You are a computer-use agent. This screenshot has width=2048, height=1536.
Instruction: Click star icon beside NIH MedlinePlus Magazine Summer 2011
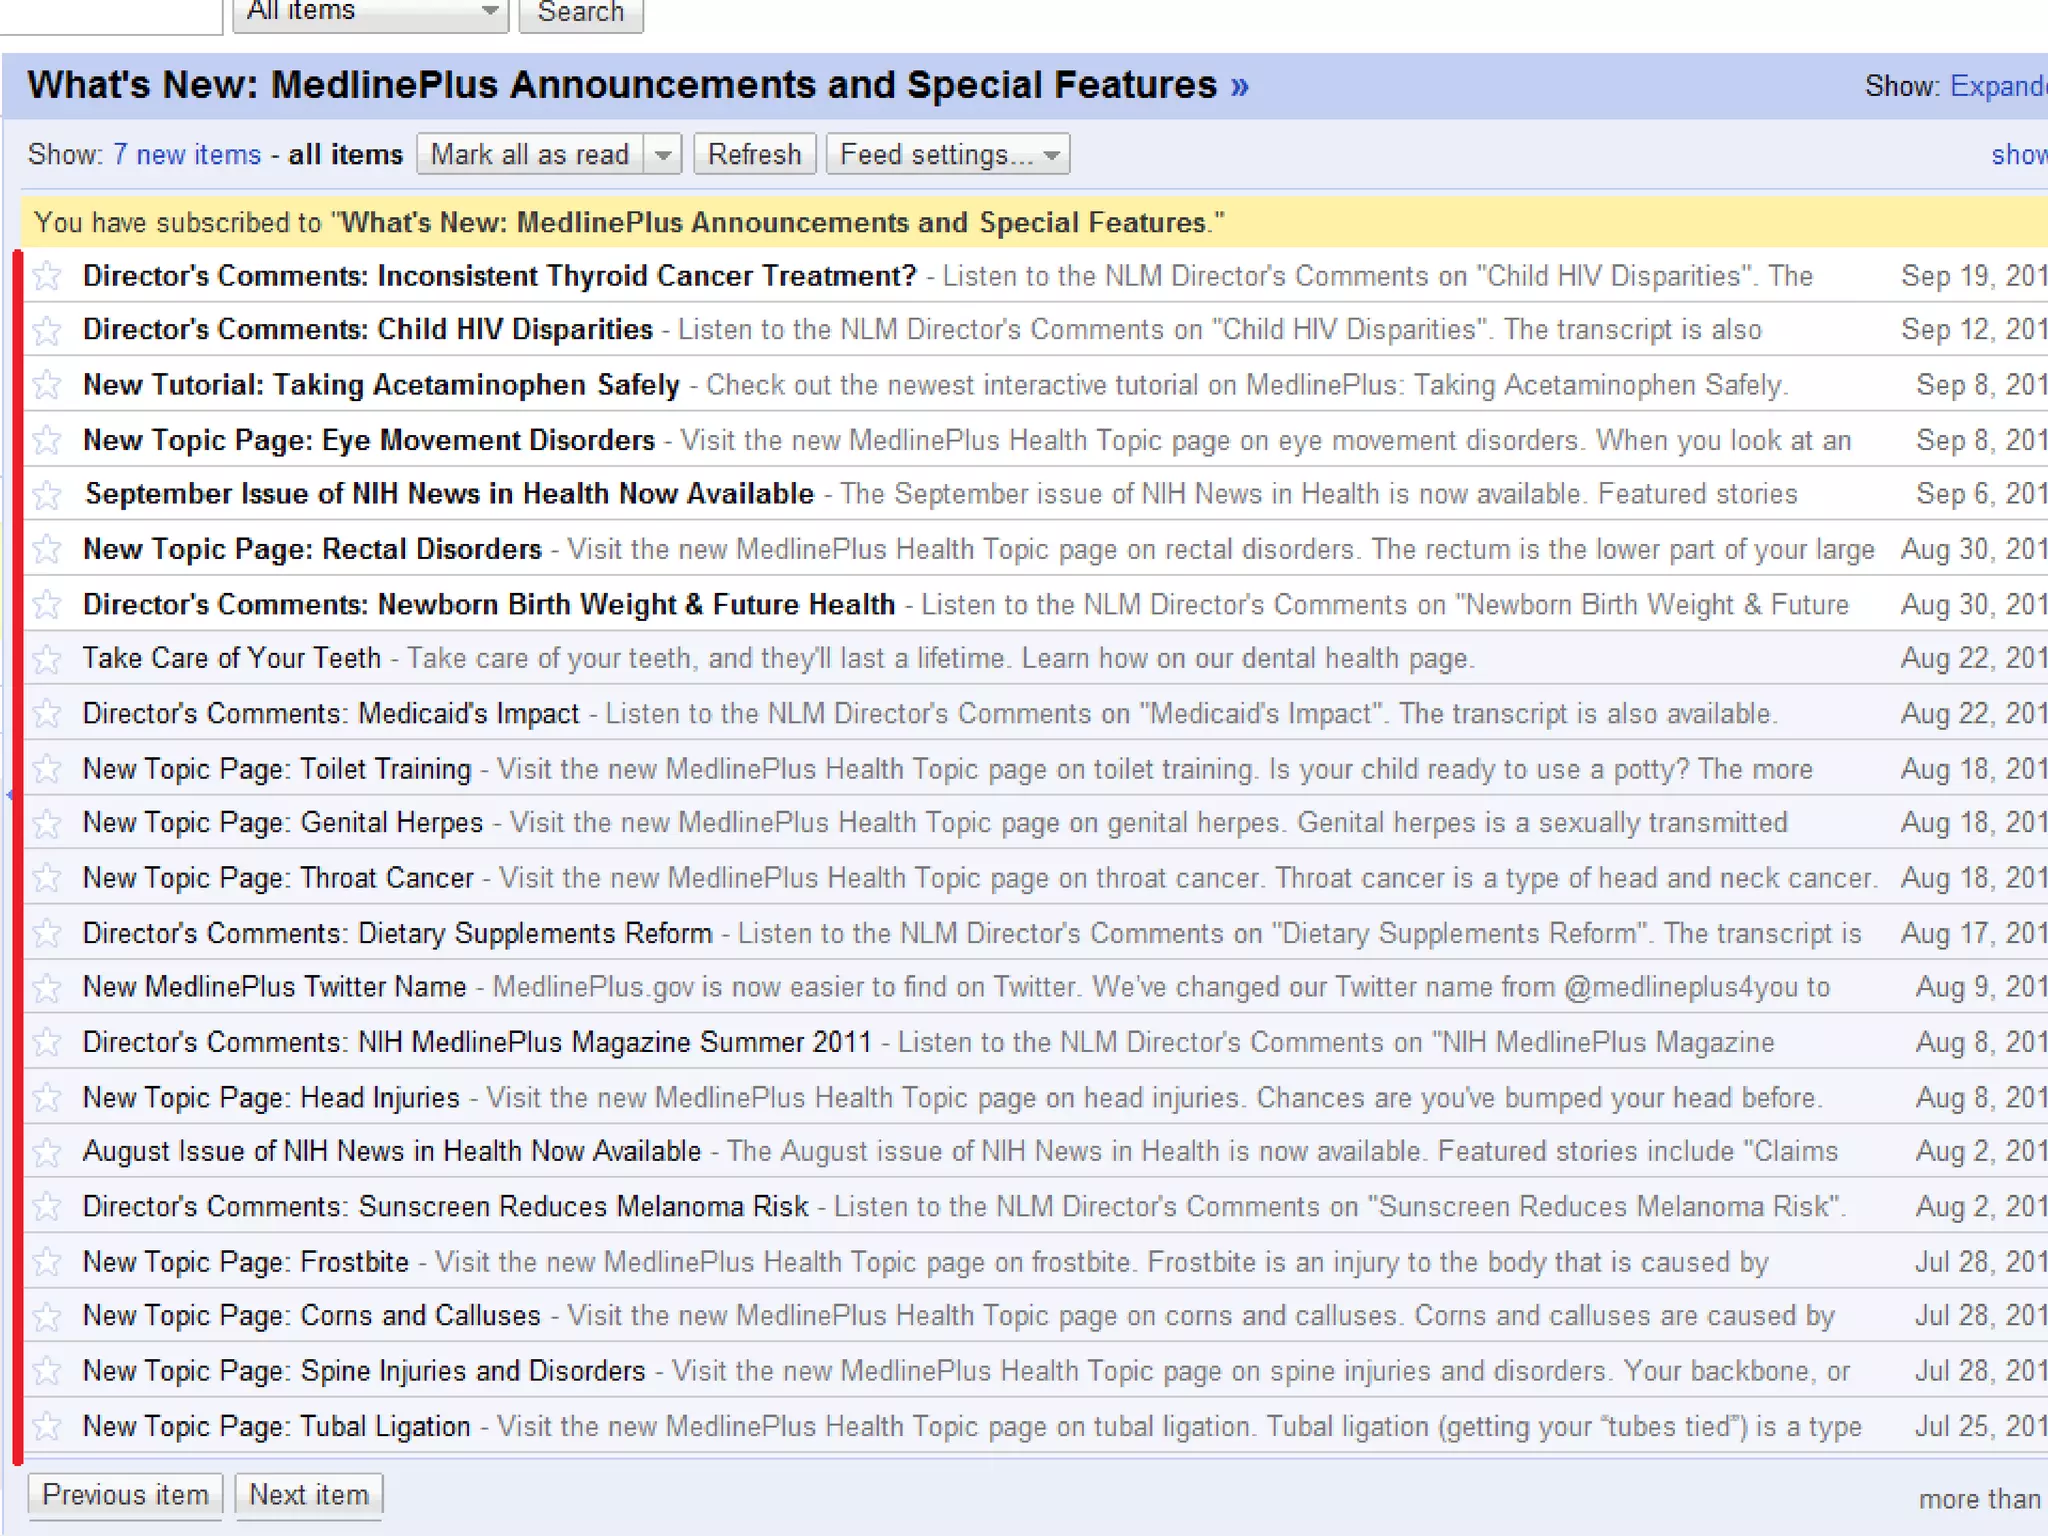coord(47,1042)
